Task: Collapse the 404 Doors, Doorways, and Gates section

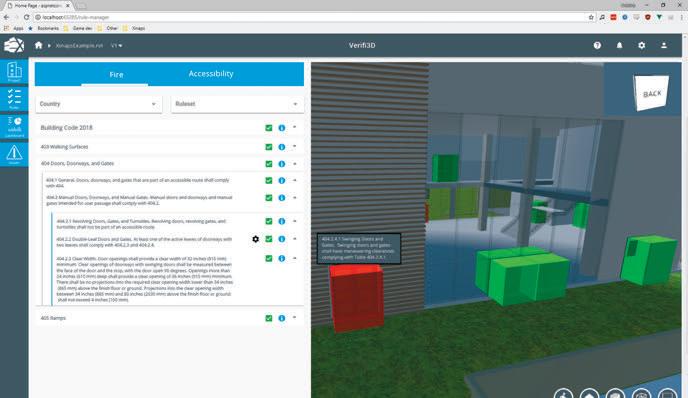Action: tap(295, 164)
